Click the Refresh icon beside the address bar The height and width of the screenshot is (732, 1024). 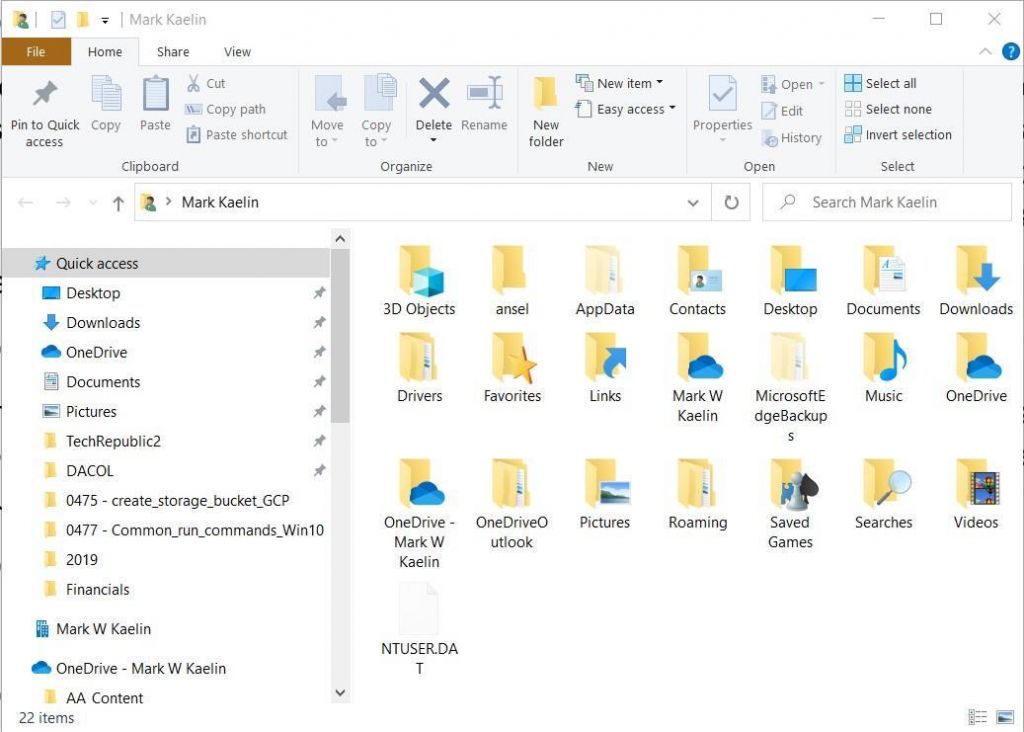click(731, 201)
